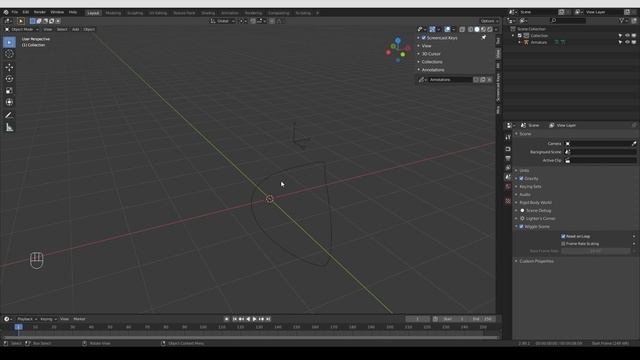Select the Measure tool
Viewport: 640px width, 360px height.
pyautogui.click(x=9, y=128)
